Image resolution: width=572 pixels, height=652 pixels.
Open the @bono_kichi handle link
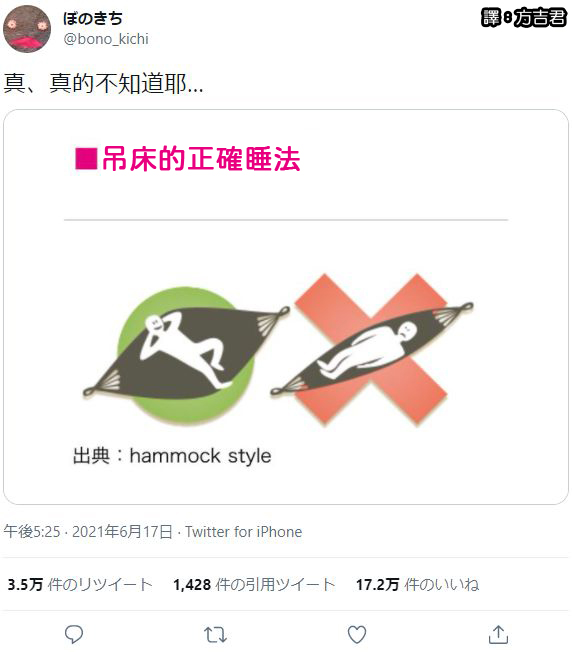(106, 39)
